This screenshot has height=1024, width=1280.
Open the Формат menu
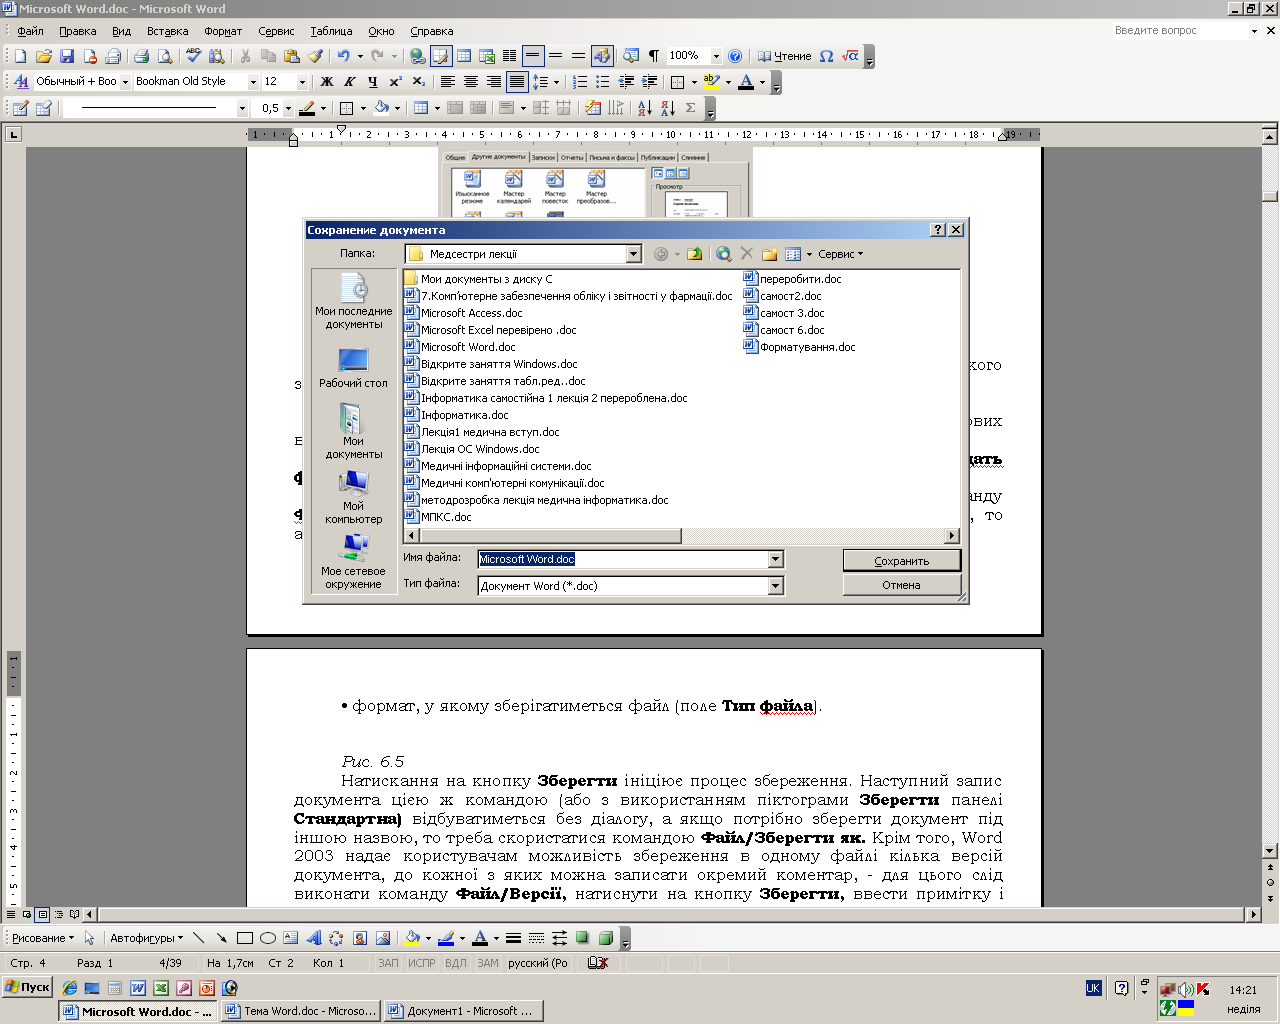(x=223, y=31)
